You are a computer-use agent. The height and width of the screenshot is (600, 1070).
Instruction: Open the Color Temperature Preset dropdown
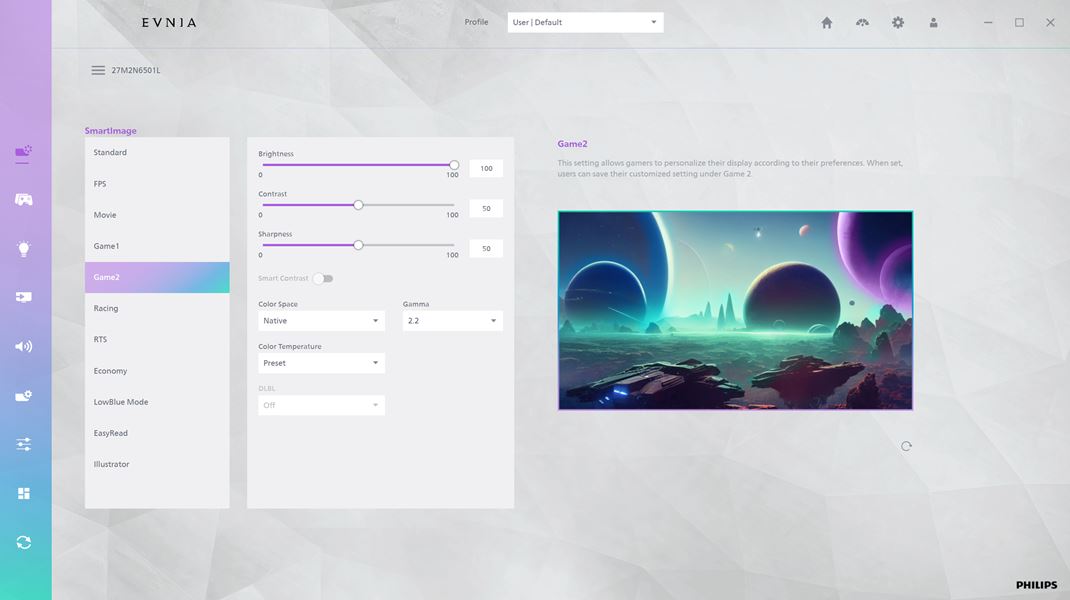click(x=321, y=363)
